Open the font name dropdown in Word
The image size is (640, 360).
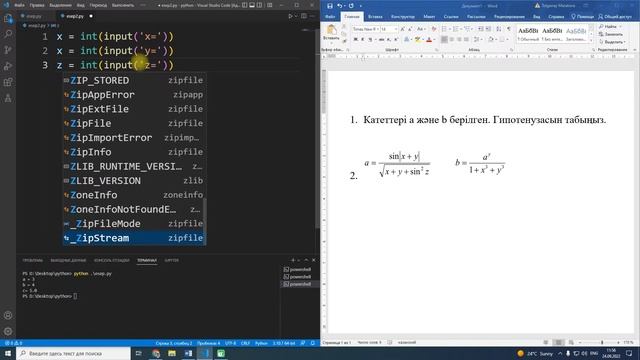[378, 29]
